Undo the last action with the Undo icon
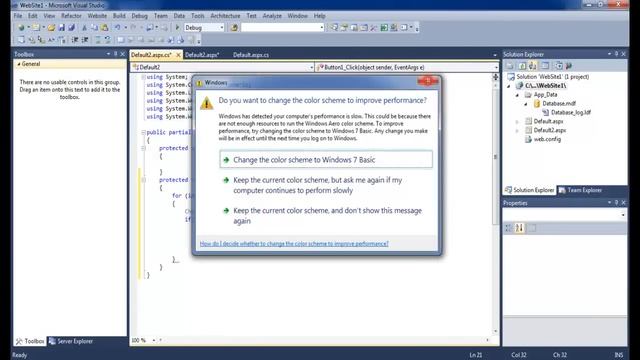Viewport: 640px width, 360px height. (x=118, y=28)
